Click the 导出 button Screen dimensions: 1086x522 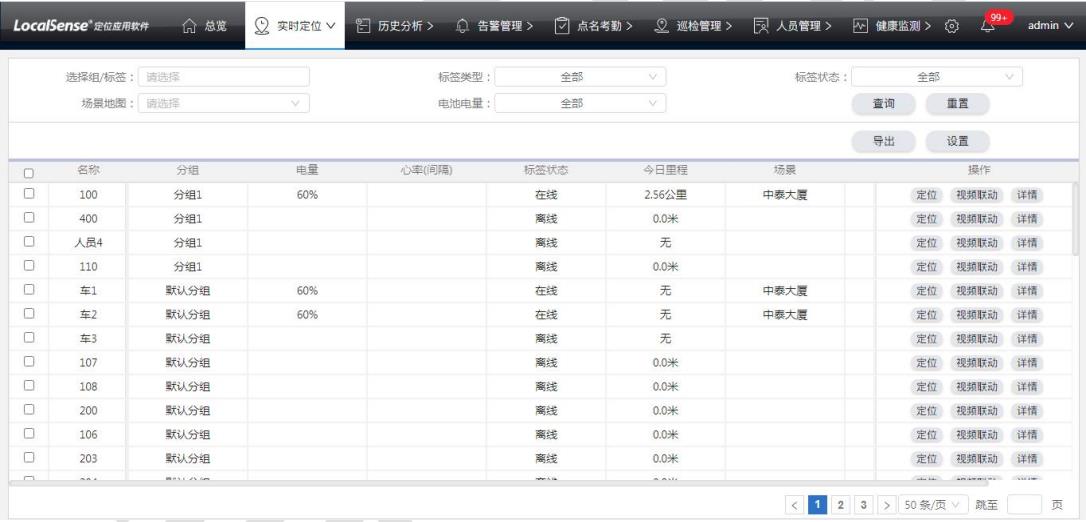[883, 142]
